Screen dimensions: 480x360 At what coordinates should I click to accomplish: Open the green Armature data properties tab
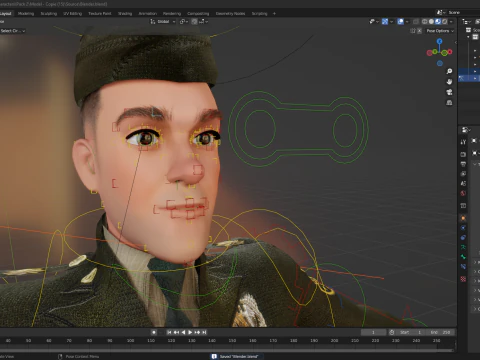pyautogui.click(x=463, y=247)
